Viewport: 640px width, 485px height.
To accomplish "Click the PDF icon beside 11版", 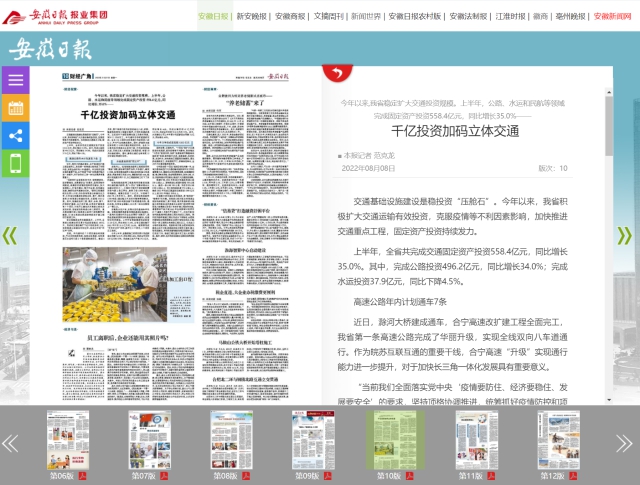I will [490, 476].
